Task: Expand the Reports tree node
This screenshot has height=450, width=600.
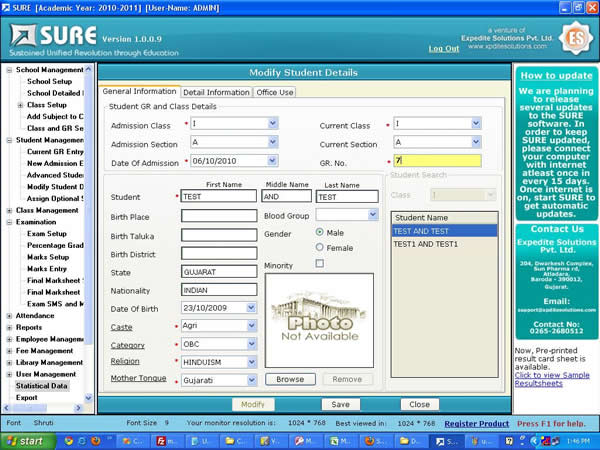Action: point(10,328)
